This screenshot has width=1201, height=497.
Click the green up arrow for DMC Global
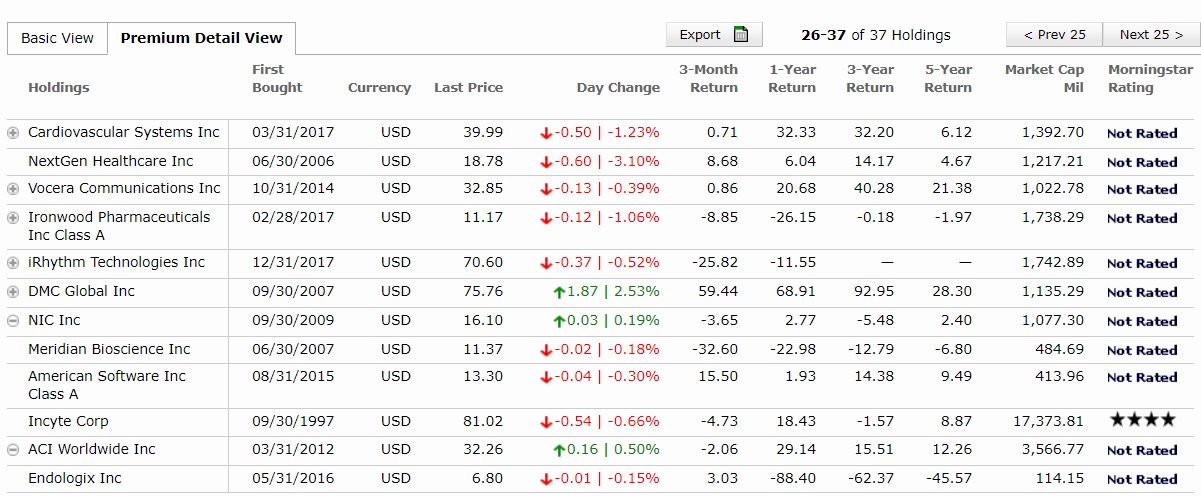559,292
